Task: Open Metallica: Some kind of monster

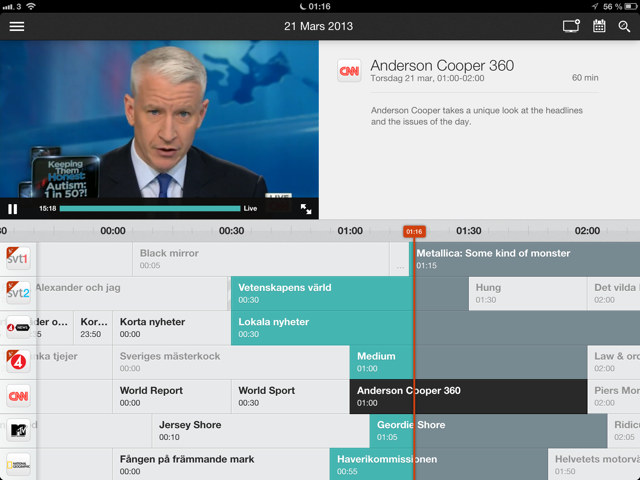Action: click(x=524, y=259)
